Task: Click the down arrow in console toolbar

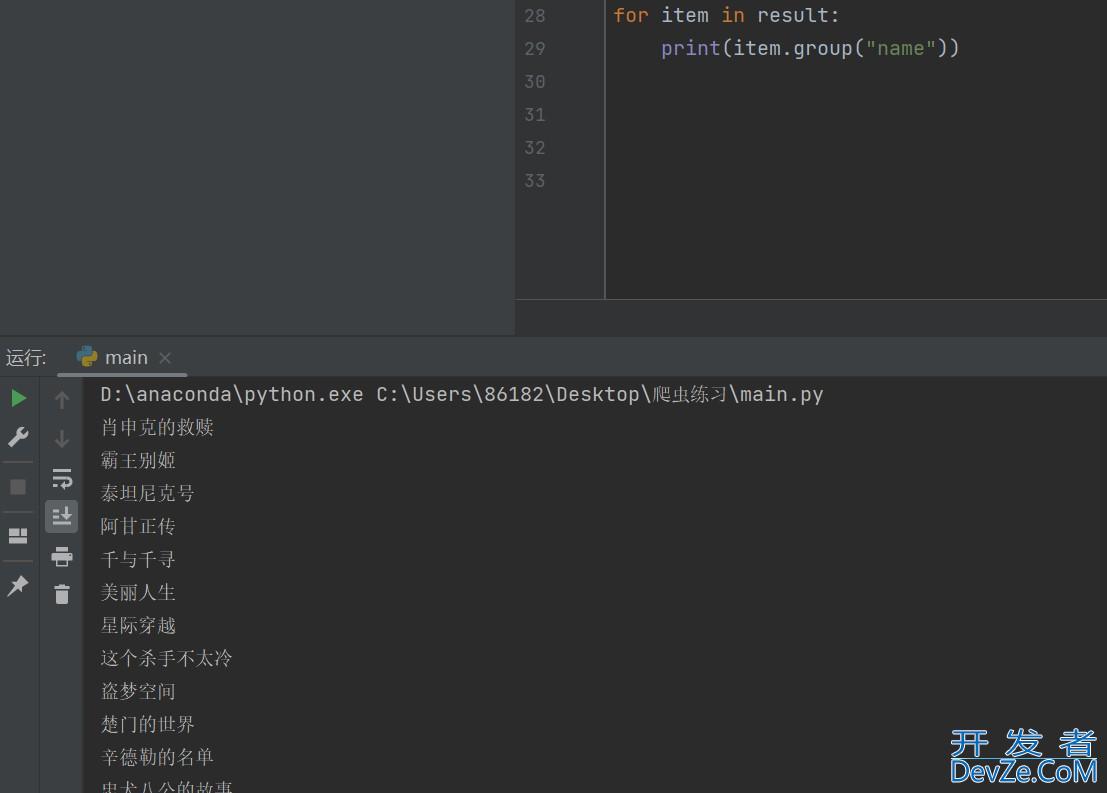Action: pyautogui.click(x=62, y=439)
